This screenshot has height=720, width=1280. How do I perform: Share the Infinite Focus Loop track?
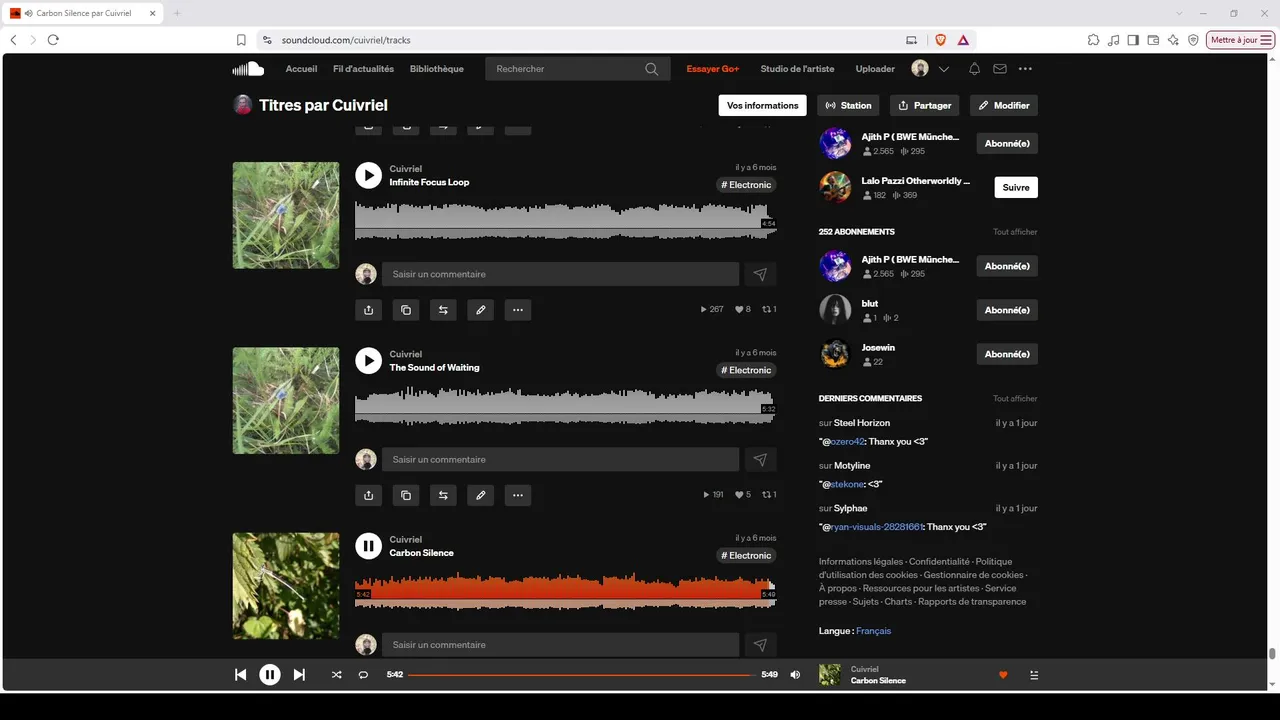click(368, 310)
